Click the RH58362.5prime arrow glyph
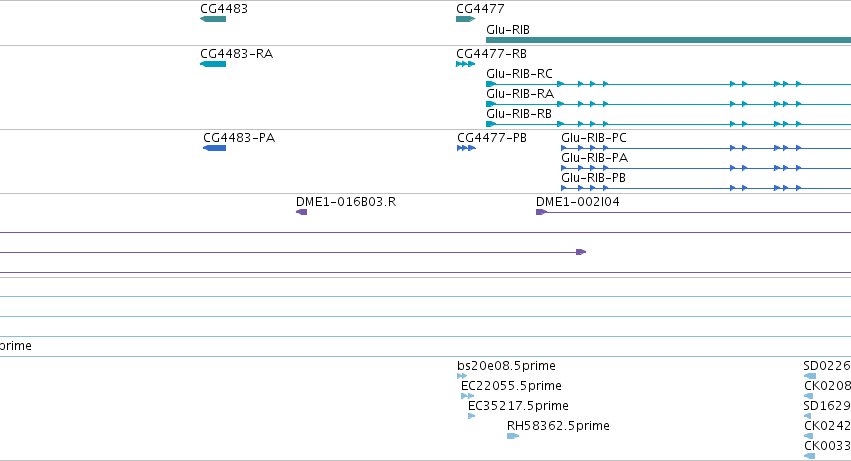The image size is (851, 461). tap(513, 436)
